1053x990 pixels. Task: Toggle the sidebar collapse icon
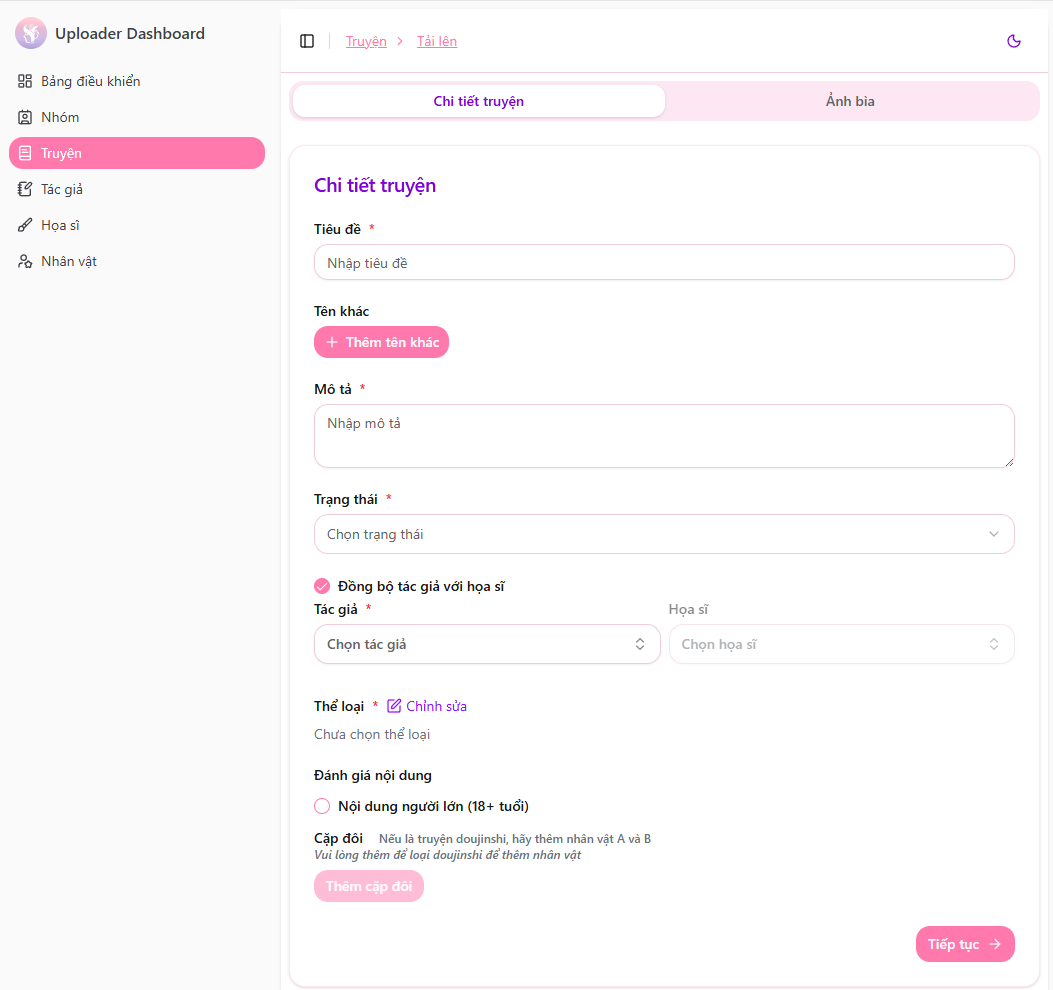click(307, 40)
